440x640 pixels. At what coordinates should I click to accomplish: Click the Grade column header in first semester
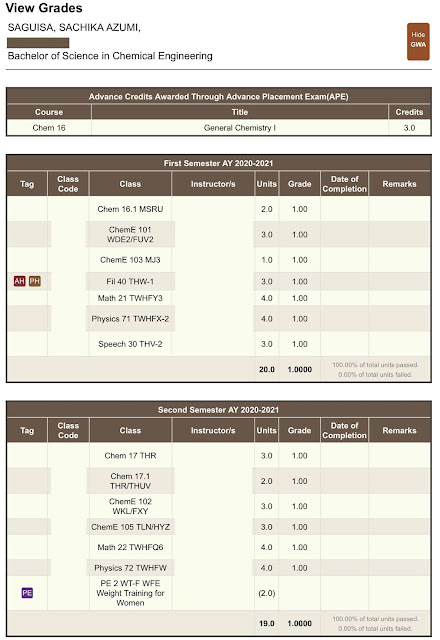point(300,184)
